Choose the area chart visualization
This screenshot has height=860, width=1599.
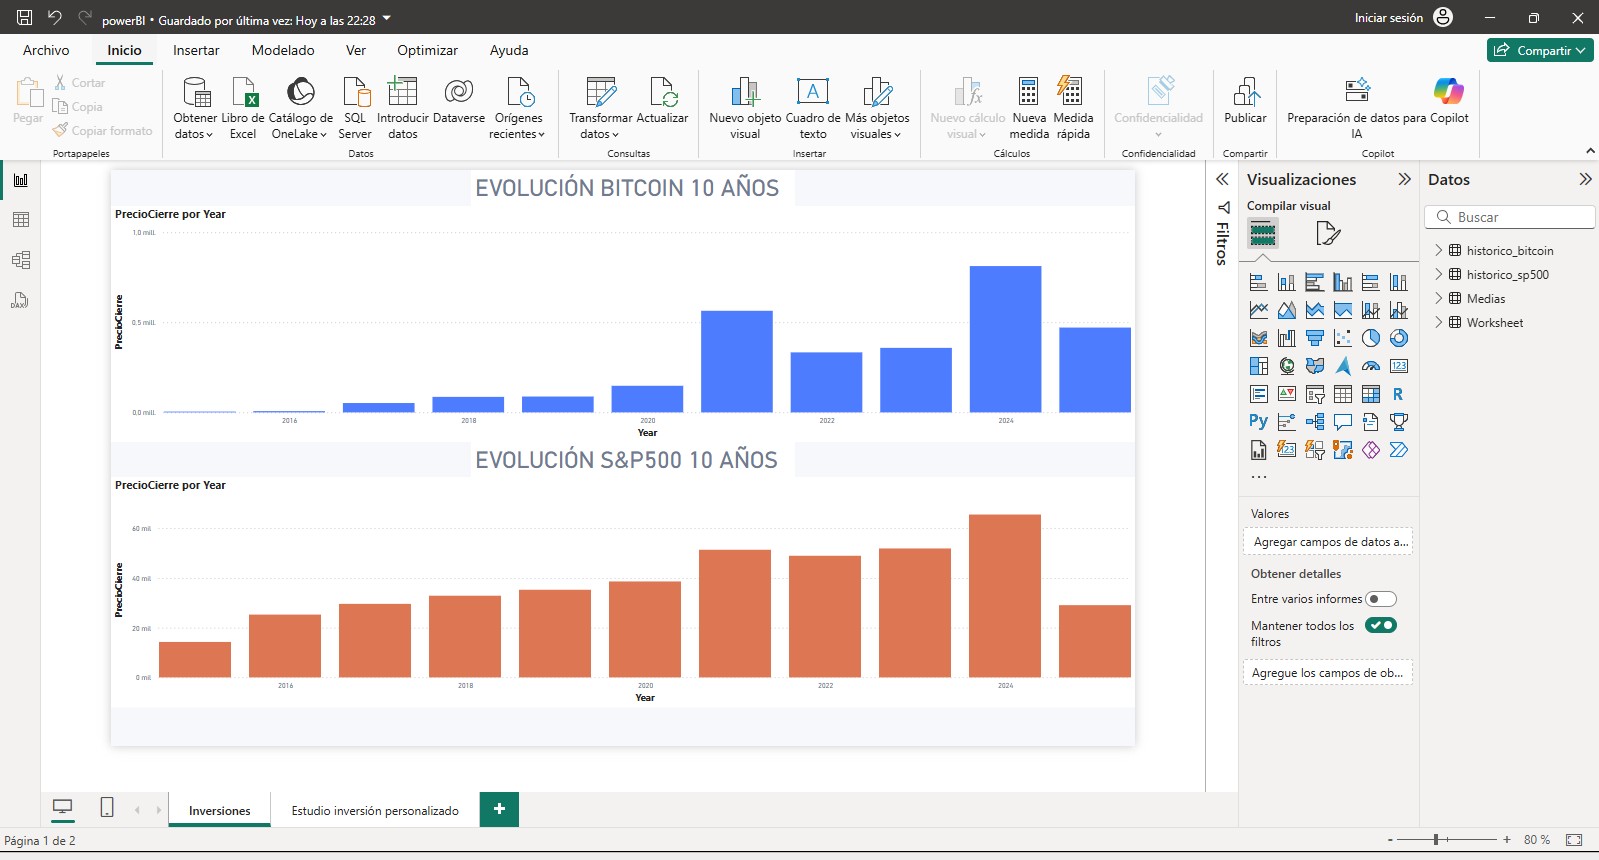(1287, 310)
